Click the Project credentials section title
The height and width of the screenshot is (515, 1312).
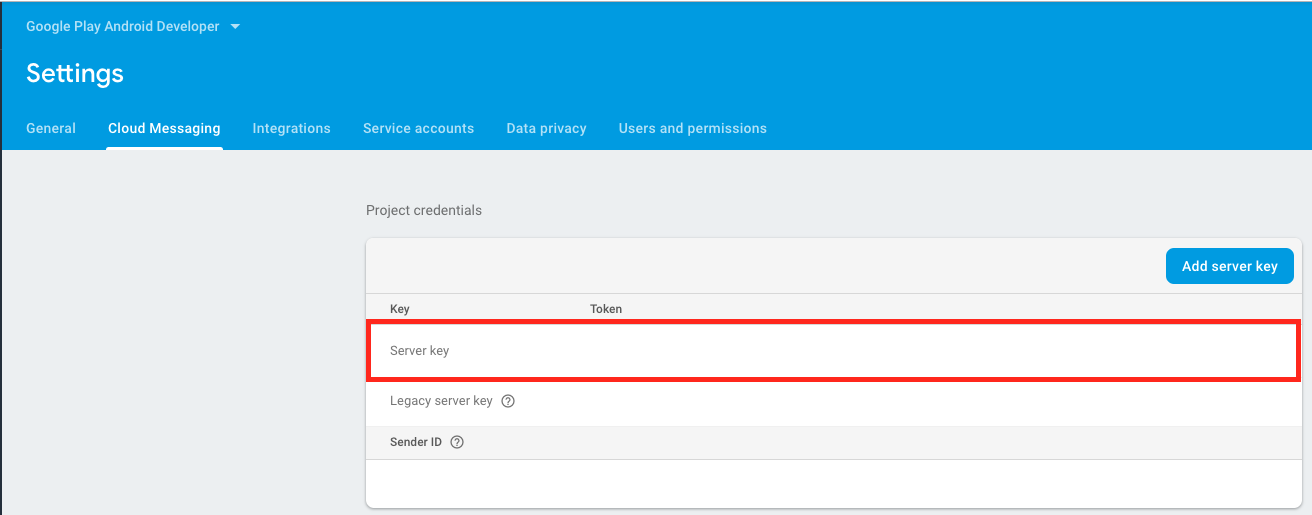coord(423,210)
